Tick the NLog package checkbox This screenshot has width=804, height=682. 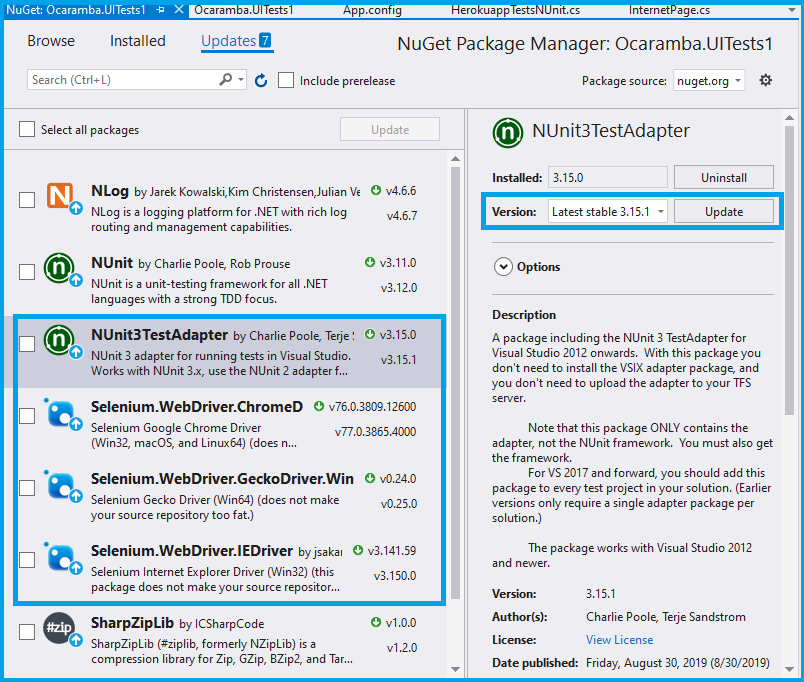27,199
